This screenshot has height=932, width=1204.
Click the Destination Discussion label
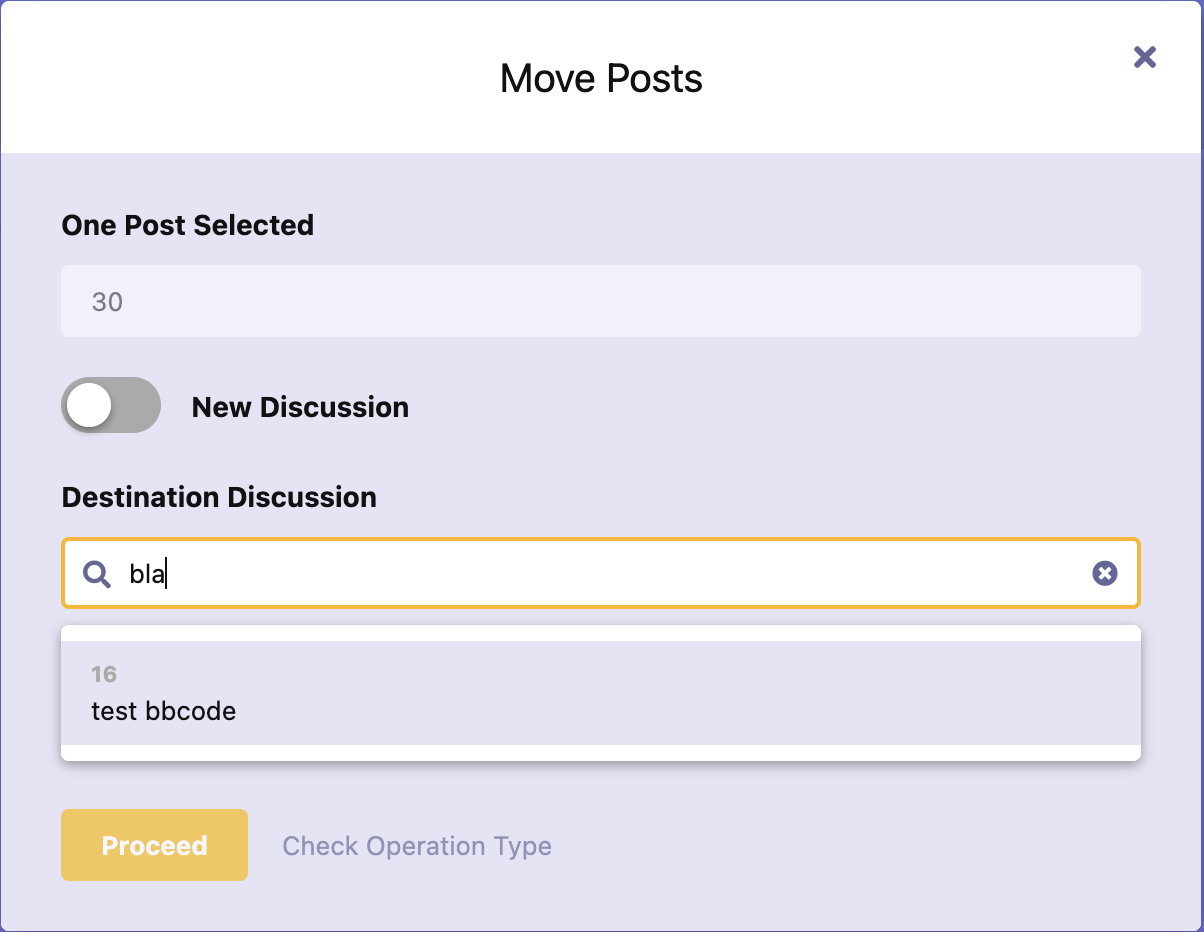219,497
